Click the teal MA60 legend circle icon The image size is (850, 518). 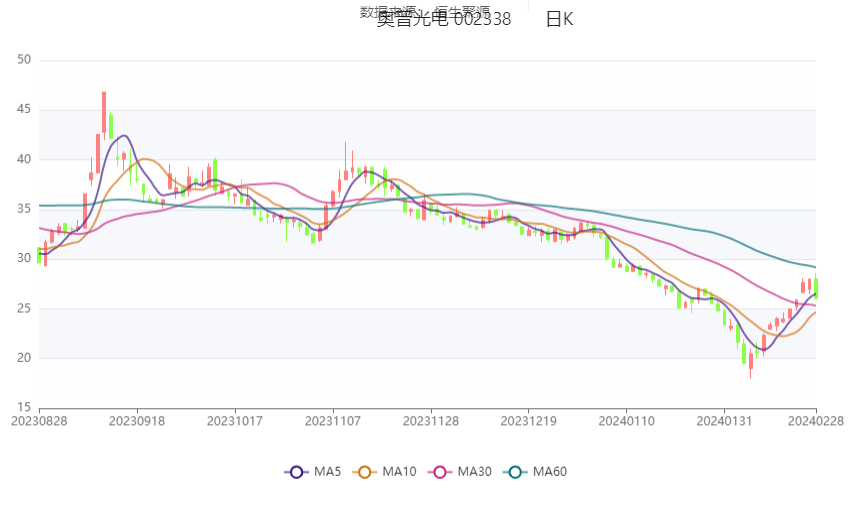coord(515,472)
